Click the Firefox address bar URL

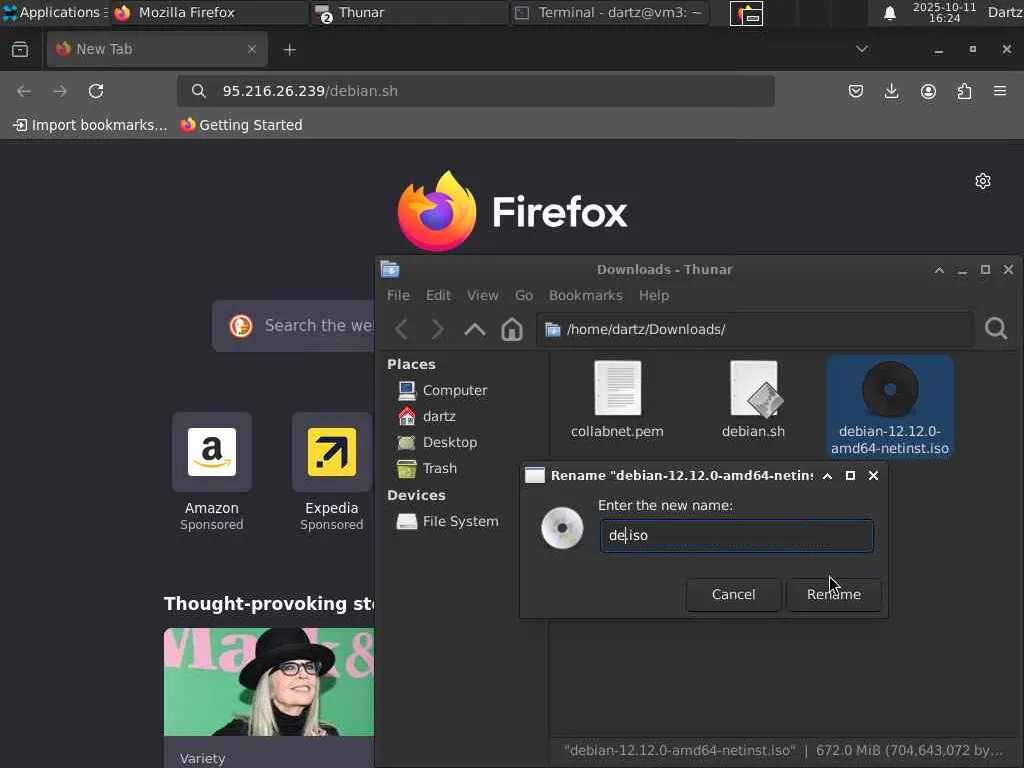(x=475, y=91)
